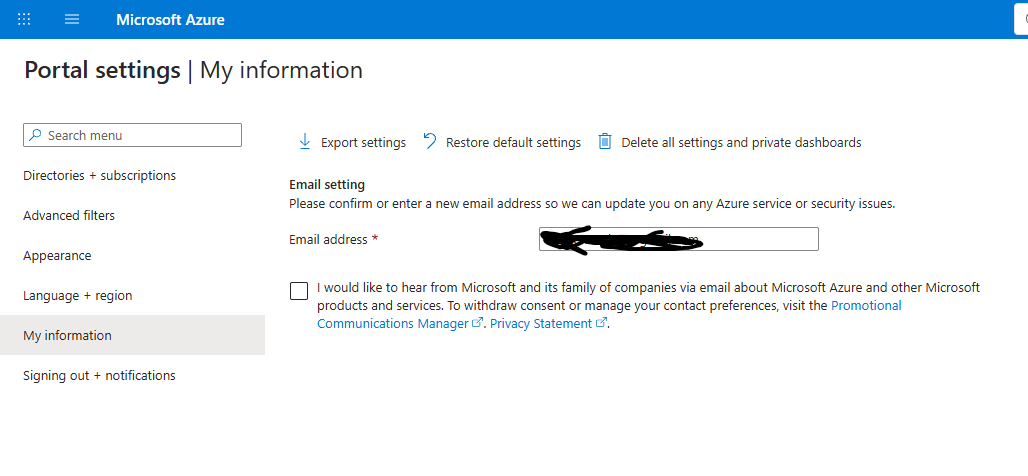Screen dimensions: 1028x476
Task: Open the hamburger portal menu
Action: click(72, 19)
